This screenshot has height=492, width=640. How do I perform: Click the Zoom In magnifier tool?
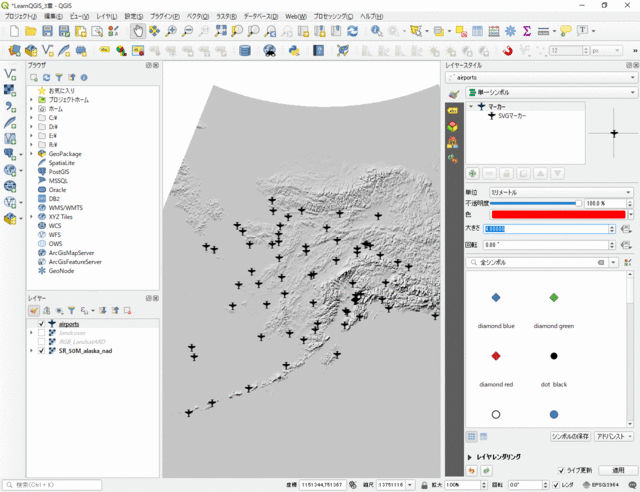pos(171,31)
